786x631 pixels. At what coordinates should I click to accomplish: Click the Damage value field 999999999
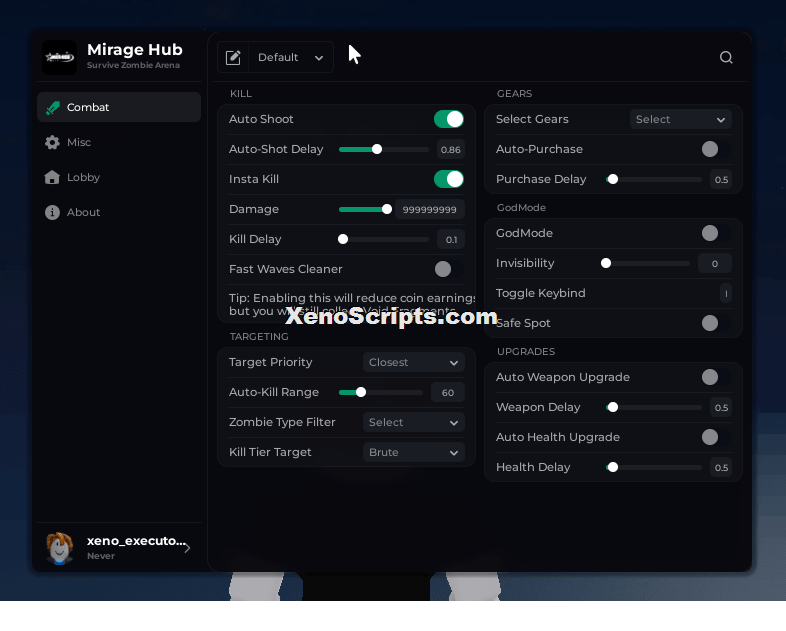click(430, 209)
